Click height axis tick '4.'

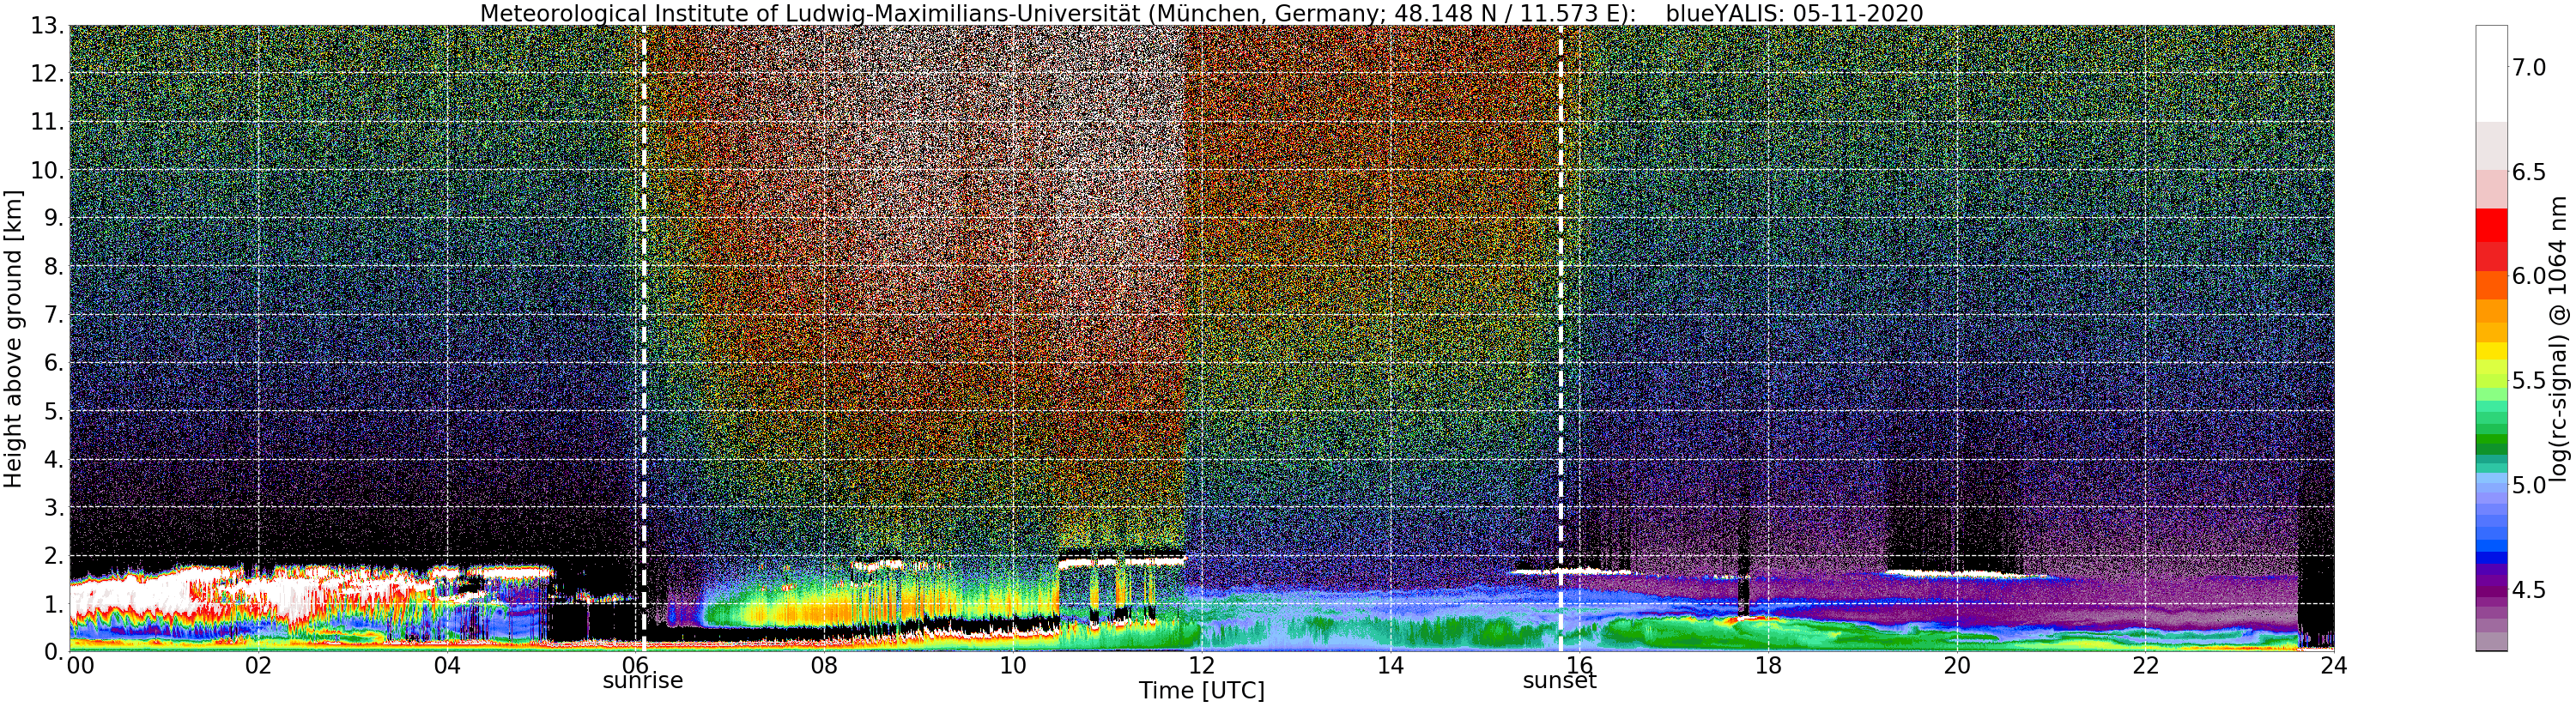54,459
